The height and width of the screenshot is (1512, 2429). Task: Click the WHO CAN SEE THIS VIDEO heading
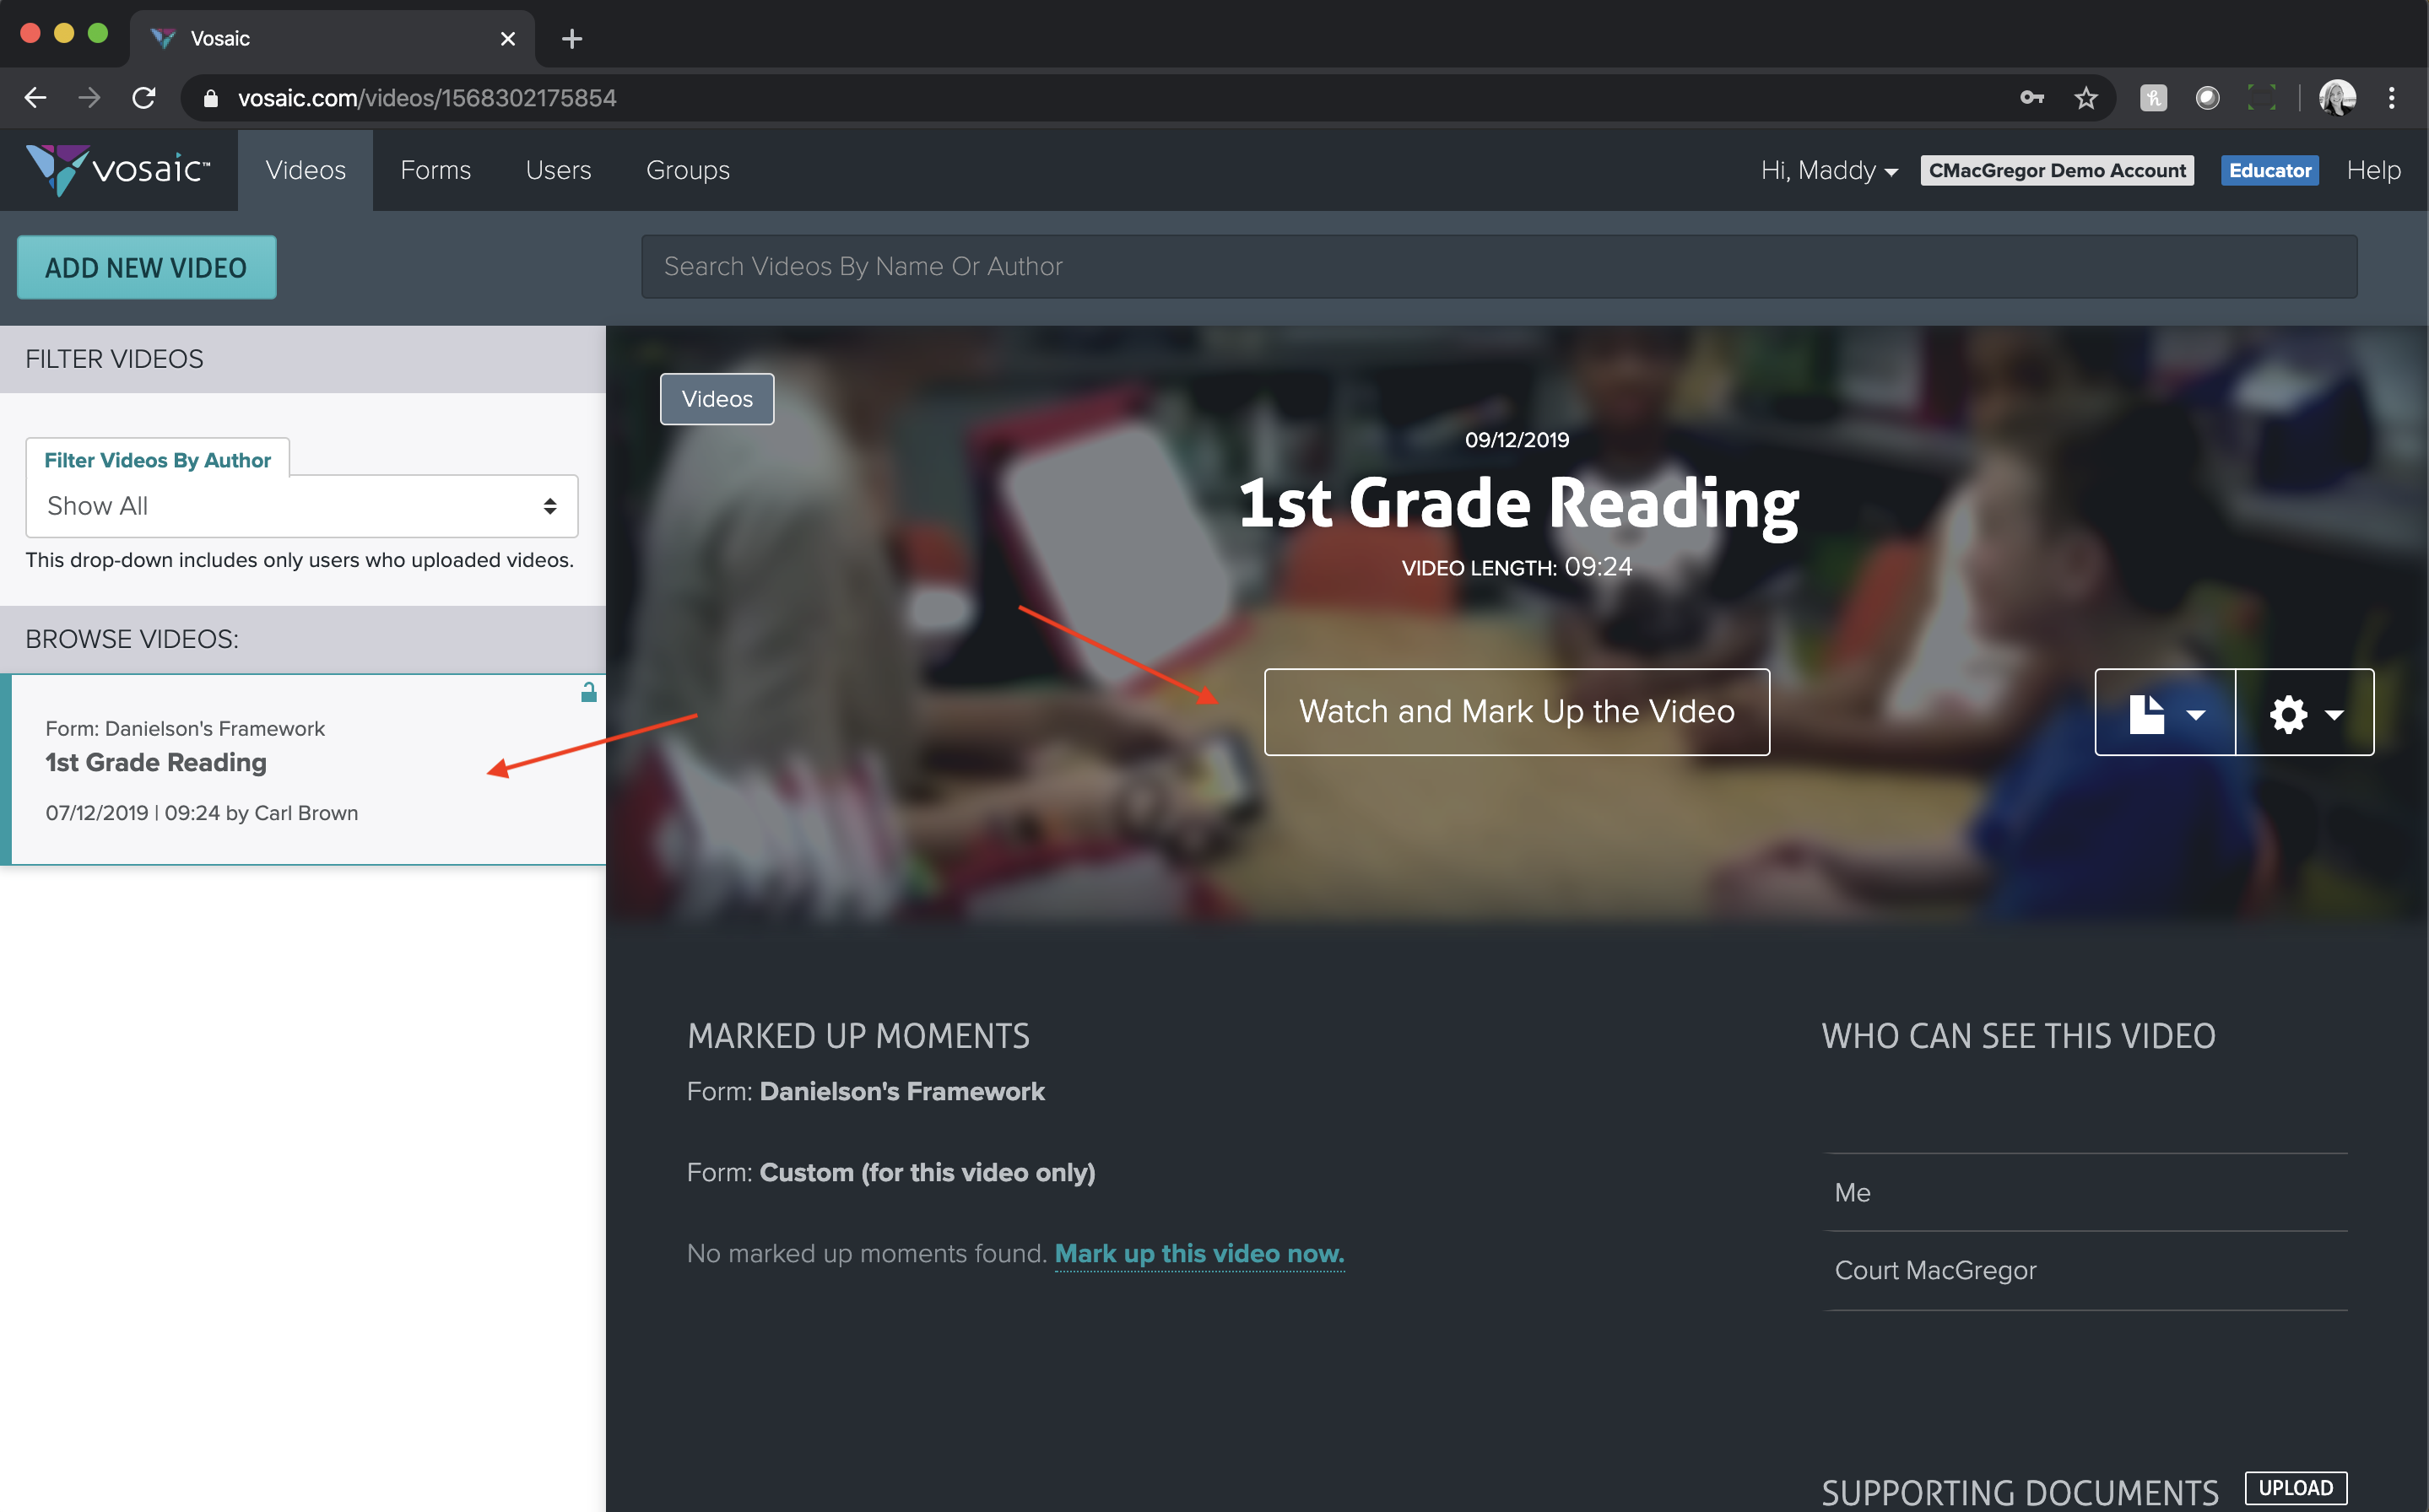(x=2018, y=1036)
